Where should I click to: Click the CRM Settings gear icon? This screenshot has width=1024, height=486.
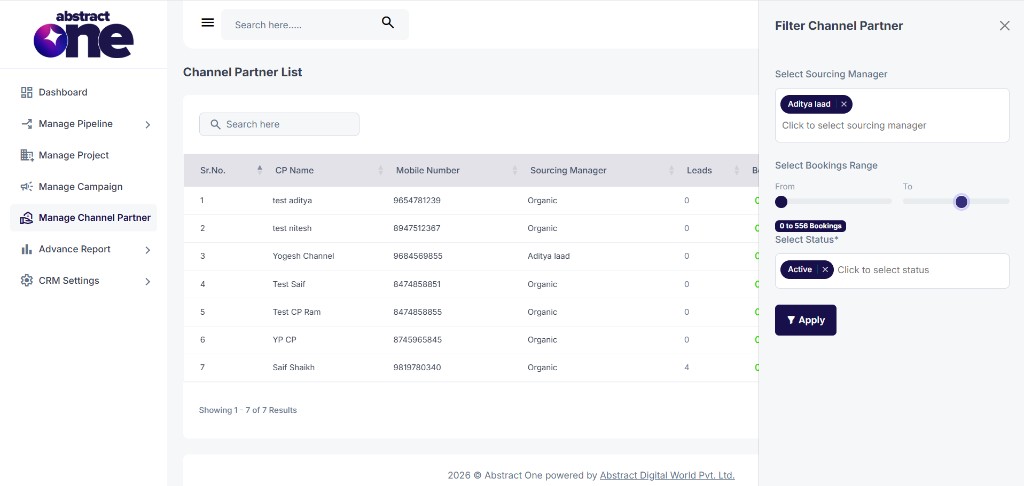click(27, 280)
